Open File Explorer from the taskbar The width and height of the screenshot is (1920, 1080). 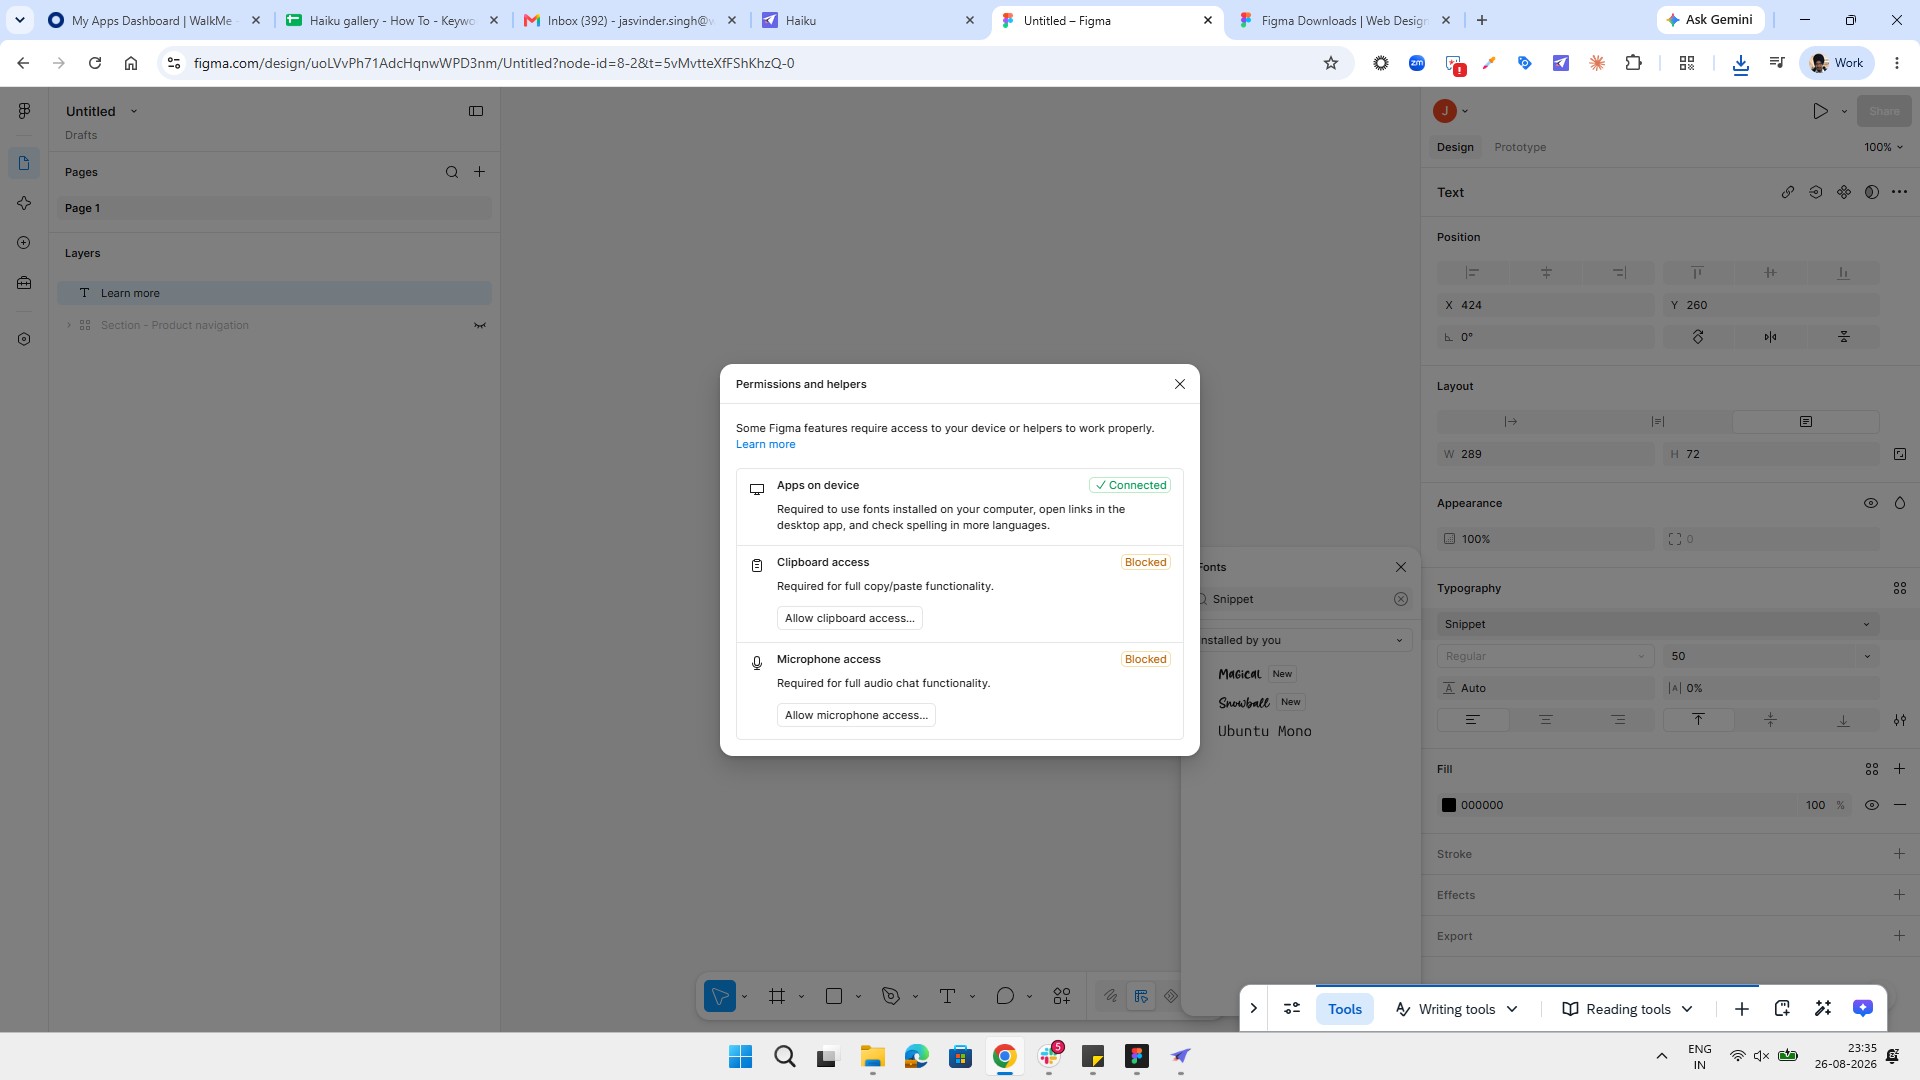pyautogui.click(x=872, y=1056)
